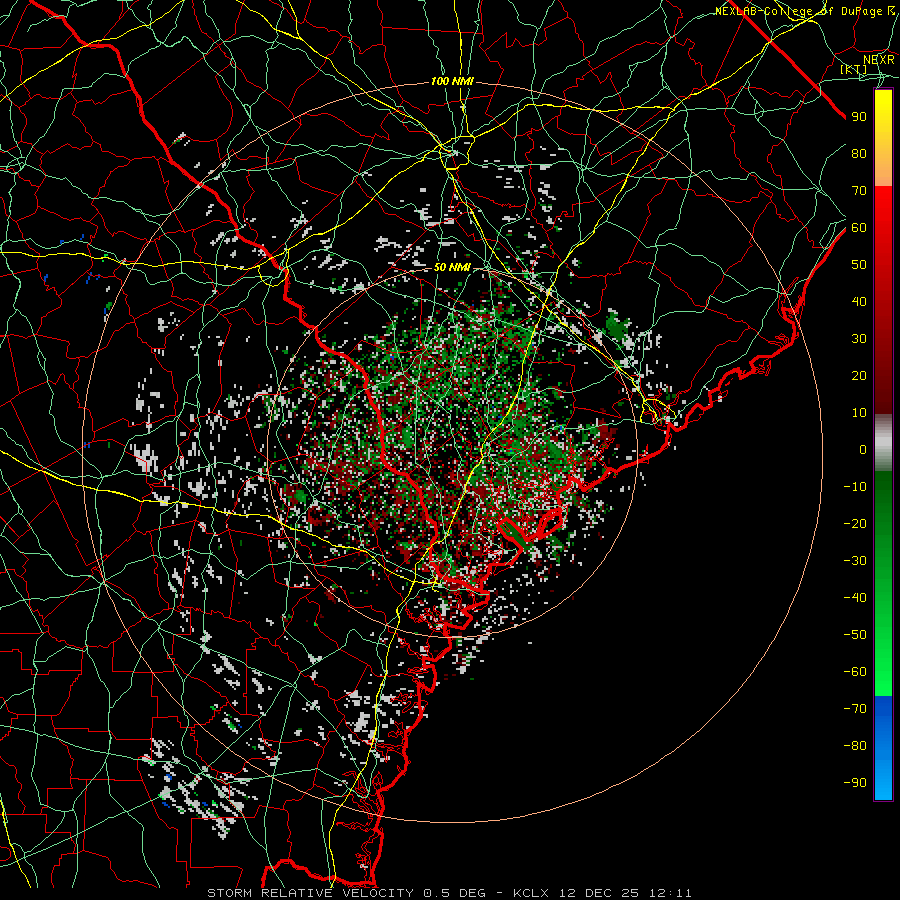Click the KCLX radar site identifier

tap(531, 893)
